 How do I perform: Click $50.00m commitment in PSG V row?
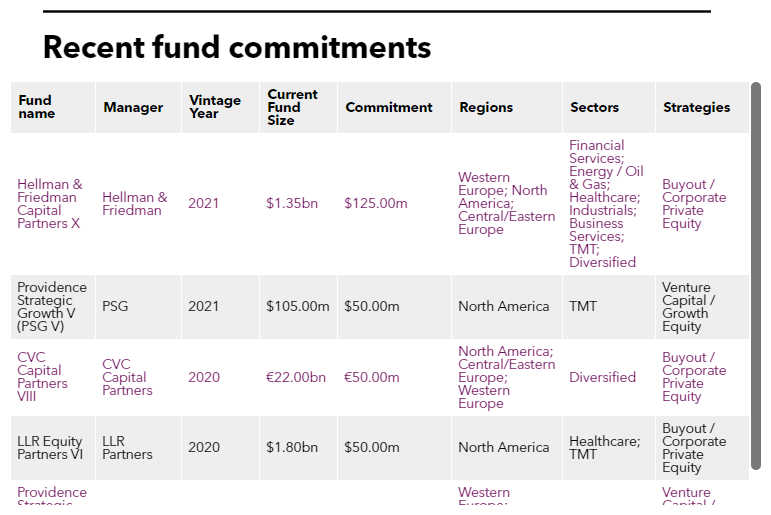pyautogui.click(x=372, y=306)
